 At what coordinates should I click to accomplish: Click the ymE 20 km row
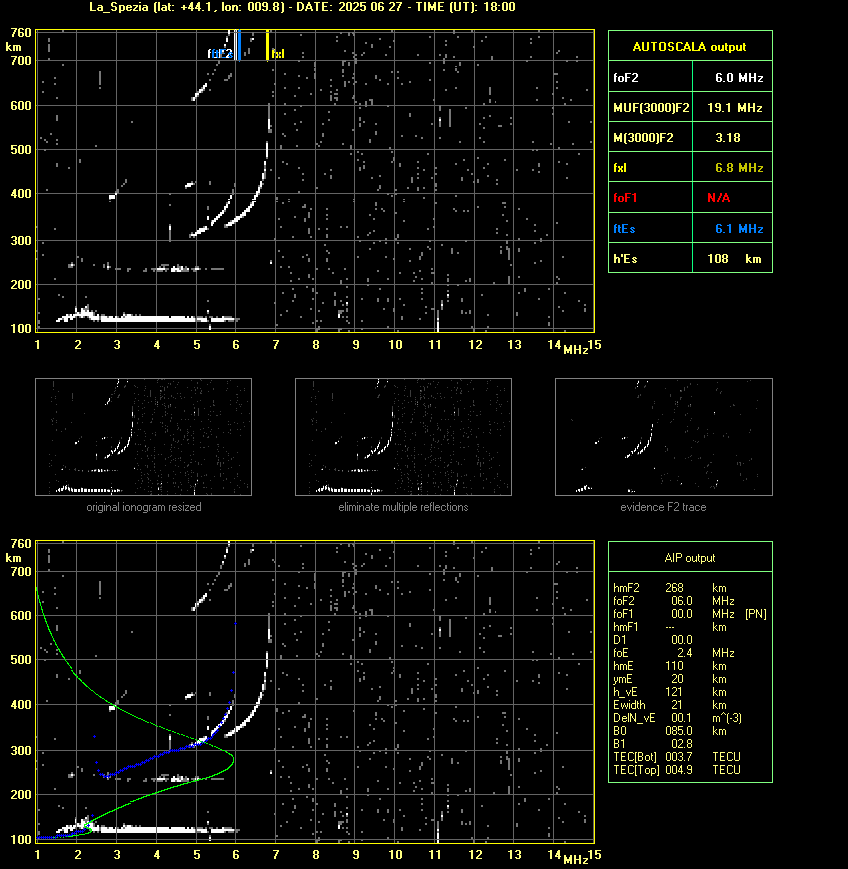pos(670,679)
